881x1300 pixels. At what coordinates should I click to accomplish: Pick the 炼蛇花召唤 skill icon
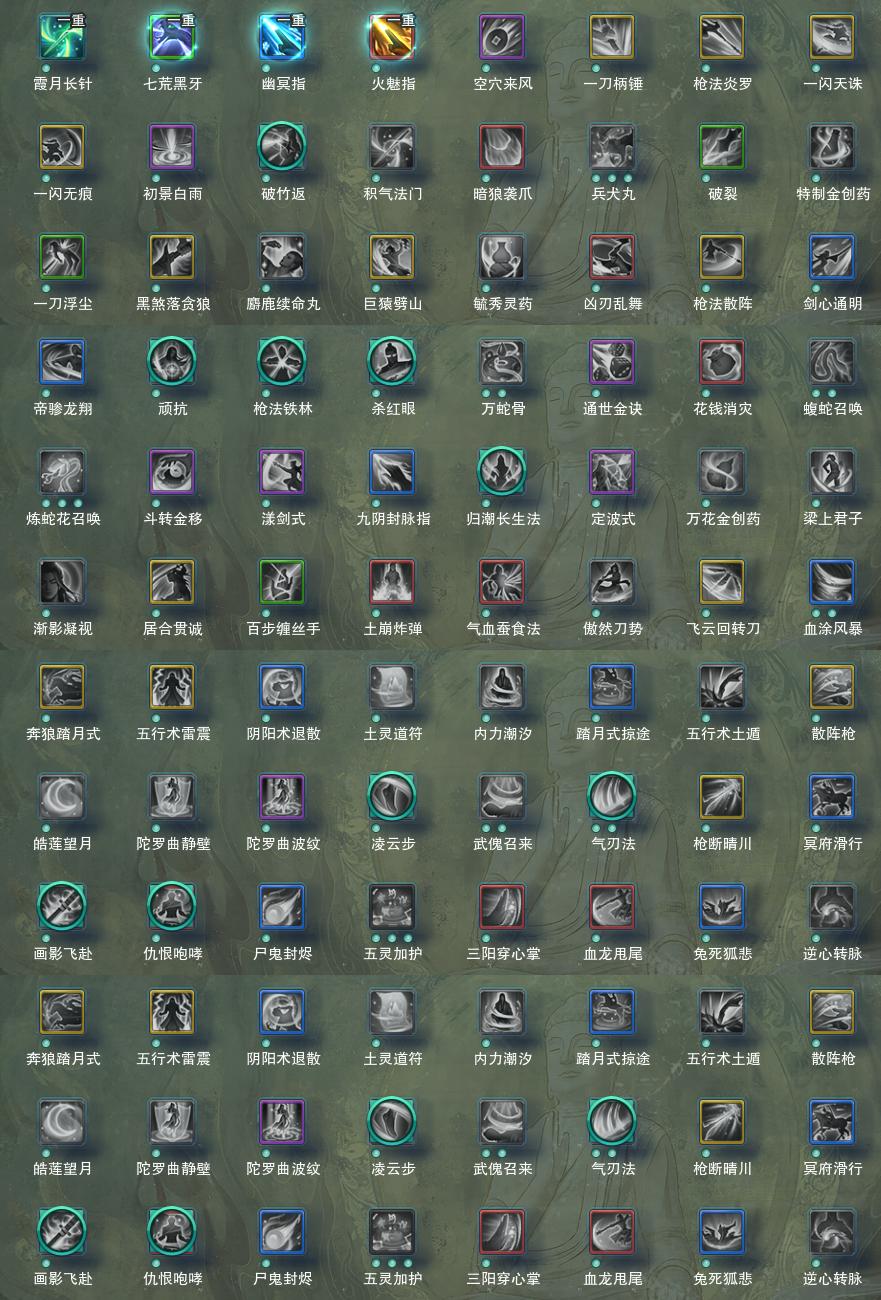click(x=62, y=472)
